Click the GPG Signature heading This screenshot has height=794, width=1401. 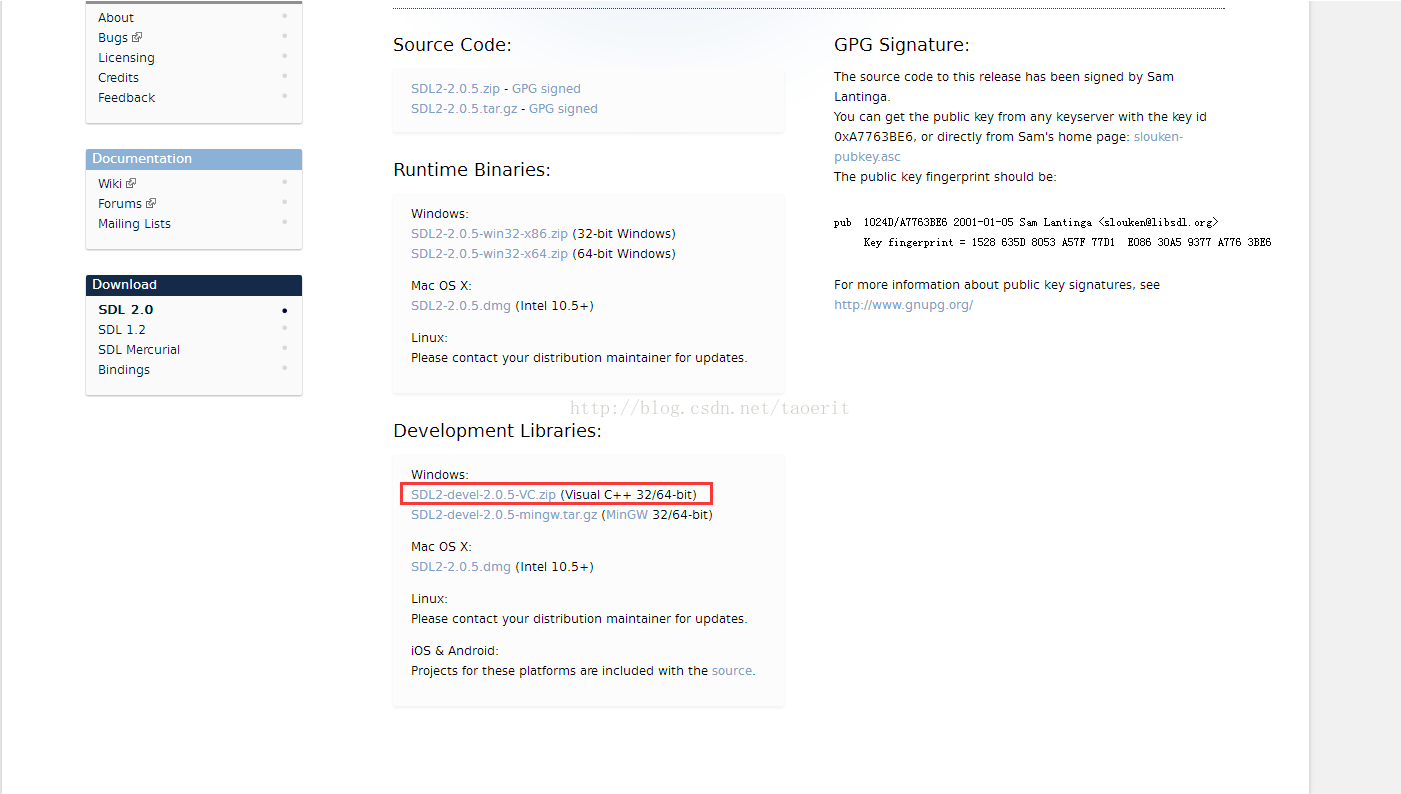(902, 45)
